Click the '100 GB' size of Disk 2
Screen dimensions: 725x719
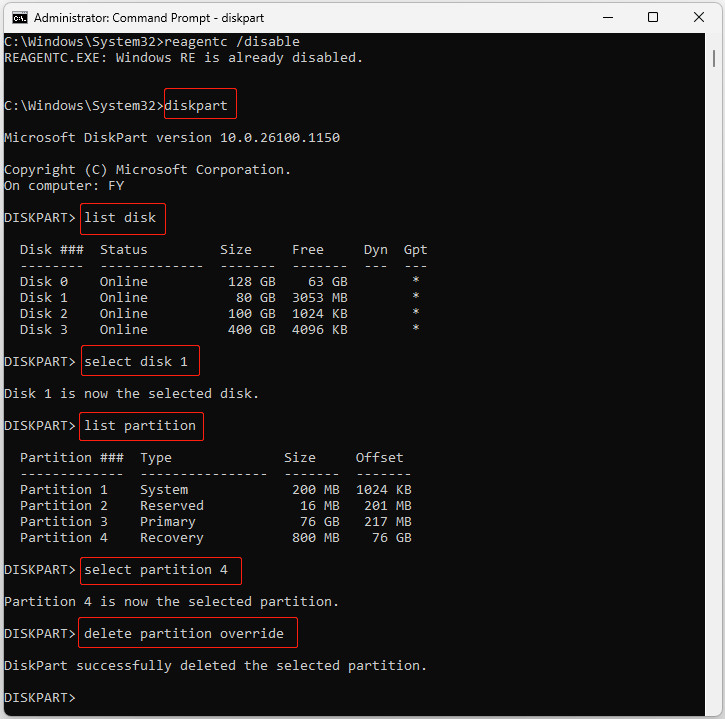coord(252,313)
